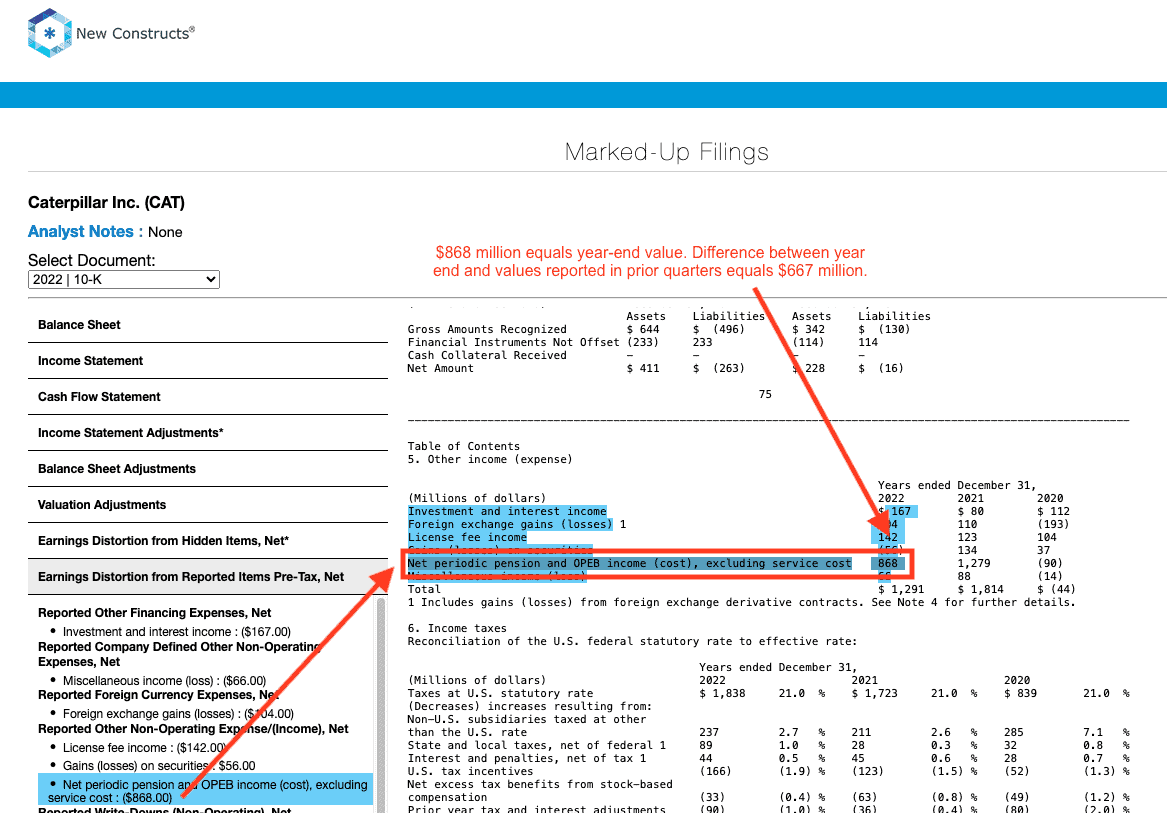The width and height of the screenshot is (1167, 813).
Task: Click the 'Reported Other Financing Expenses, Net' heading
Action: tap(155, 613)
